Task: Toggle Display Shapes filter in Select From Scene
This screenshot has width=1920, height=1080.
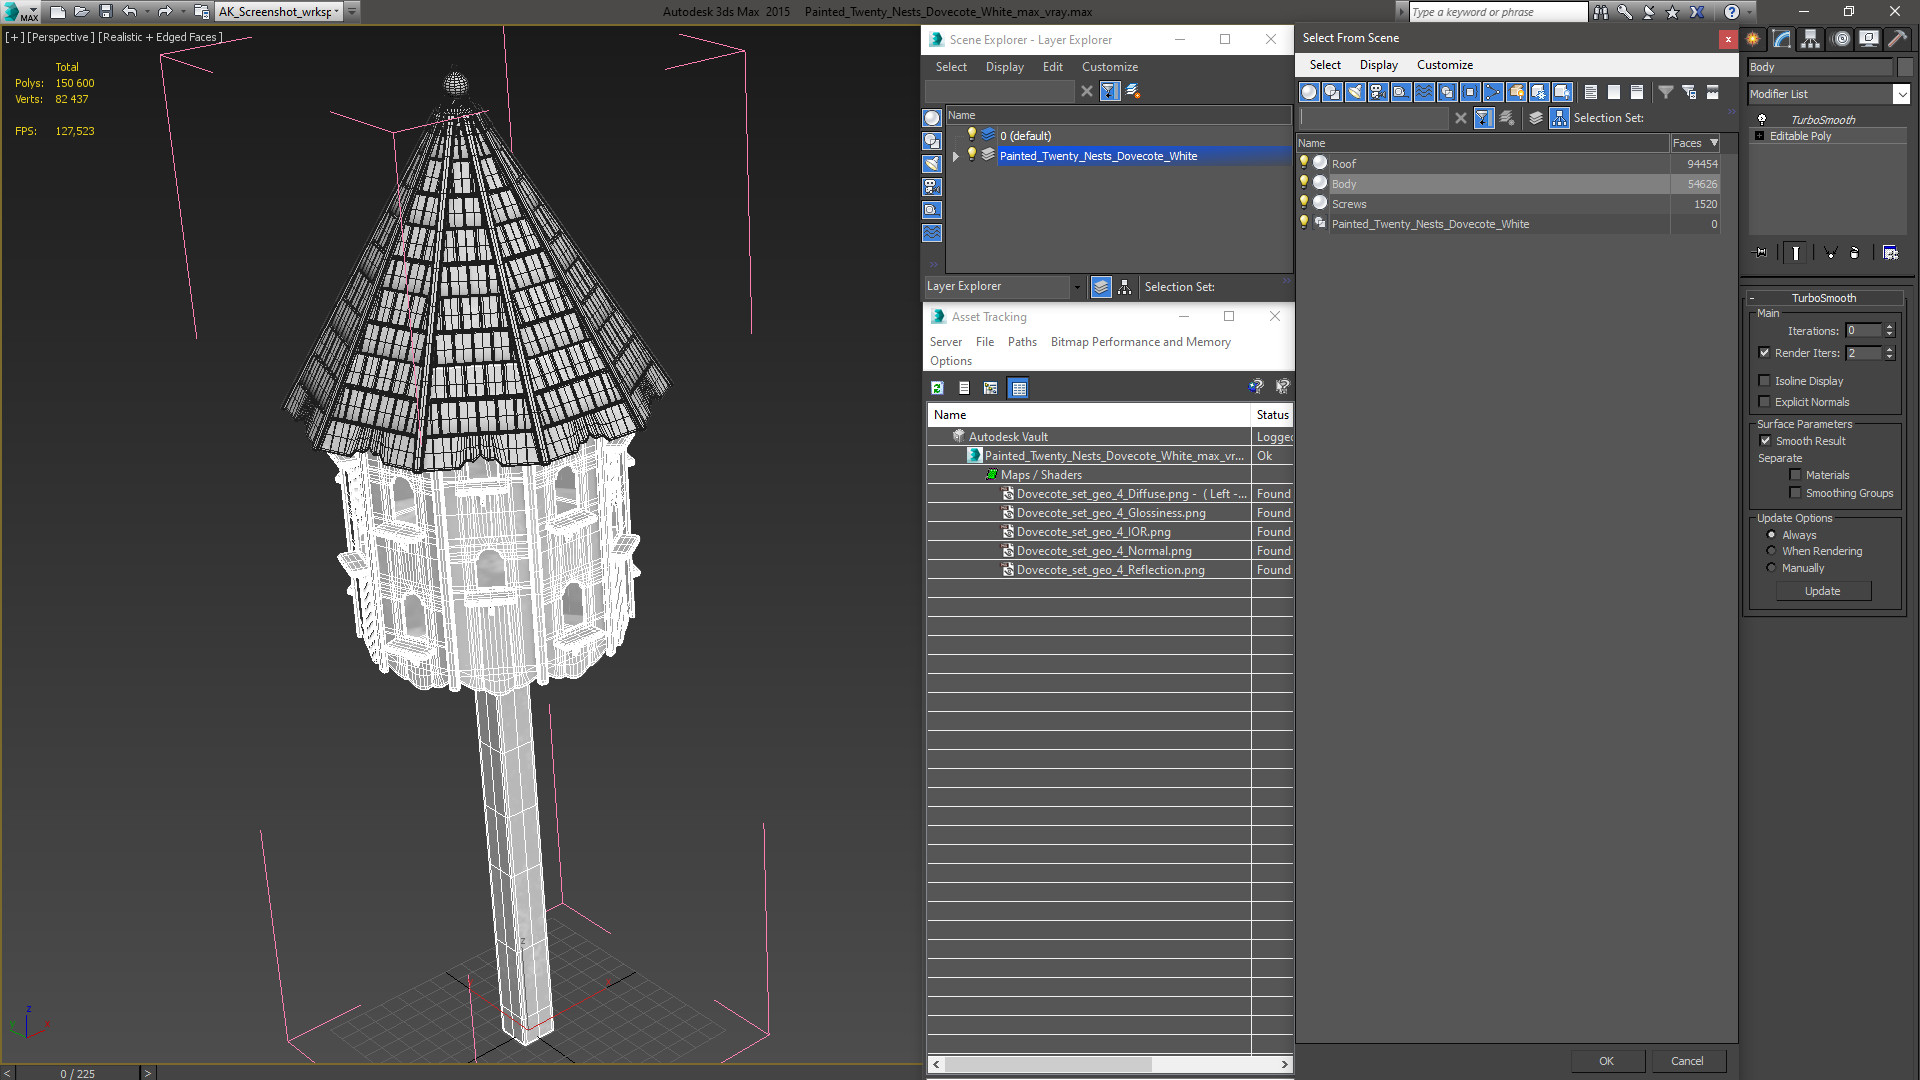Action: (1332, 92)
